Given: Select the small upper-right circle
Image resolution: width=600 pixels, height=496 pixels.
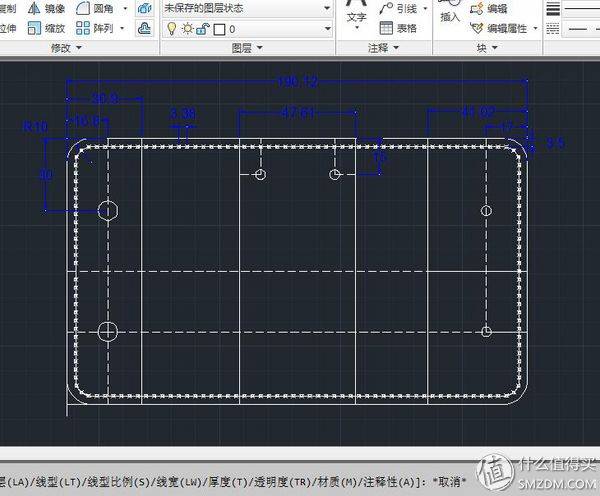Looking at the screenshot, I should [x=486, y=210].
